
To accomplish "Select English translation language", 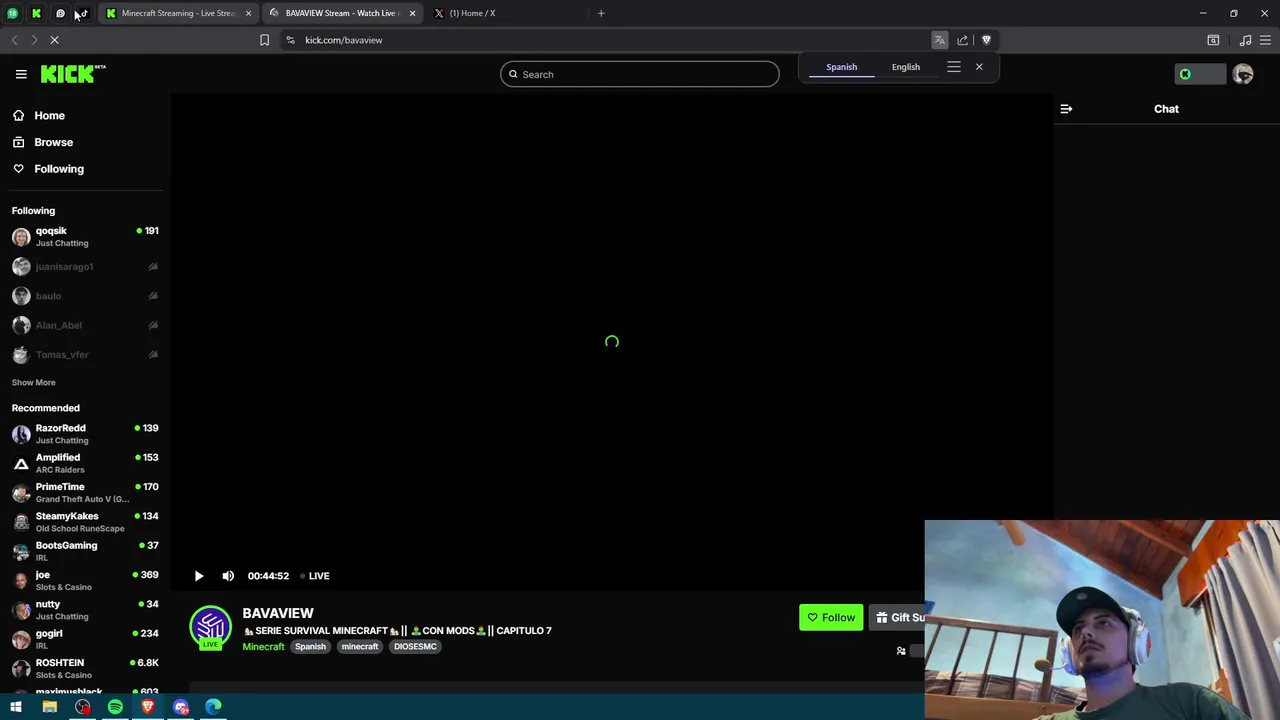I will pos(906,67).
